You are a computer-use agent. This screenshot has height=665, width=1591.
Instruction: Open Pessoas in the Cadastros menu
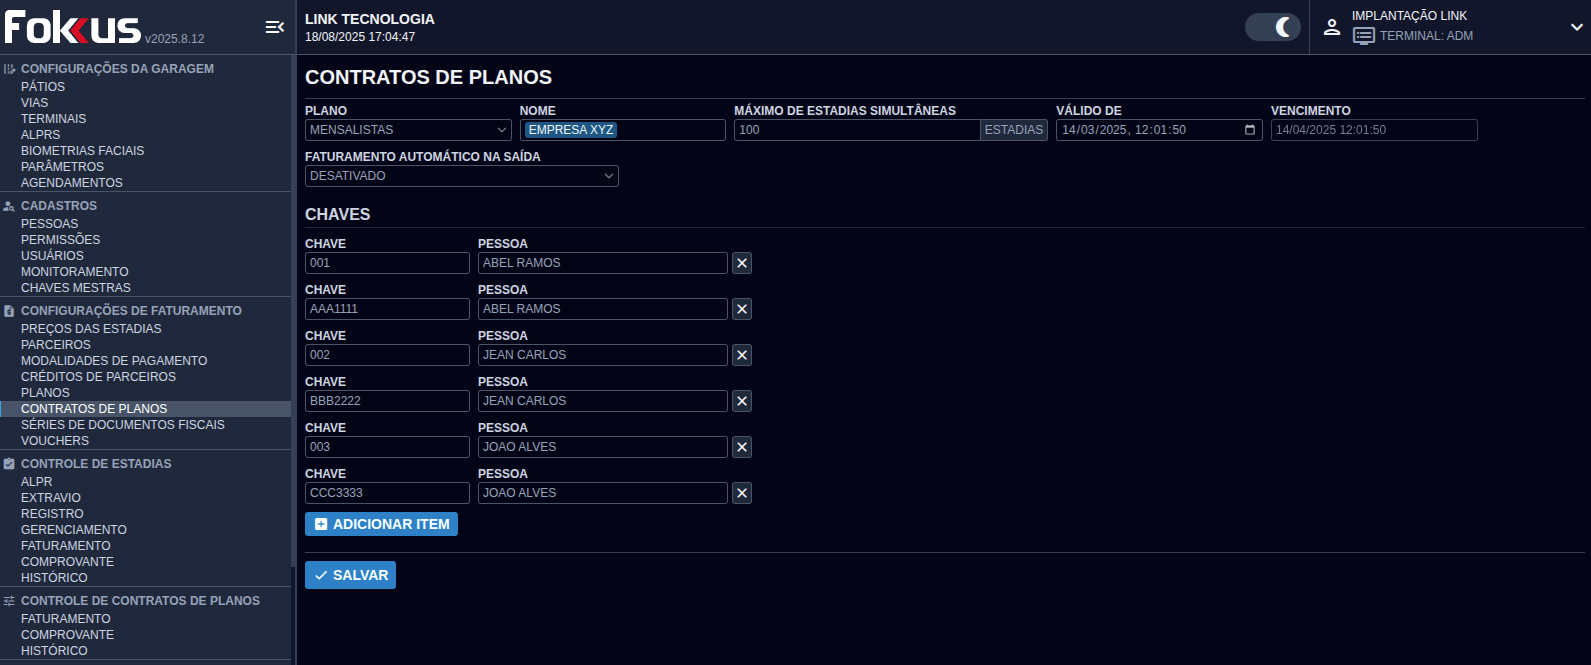[49, 224]
